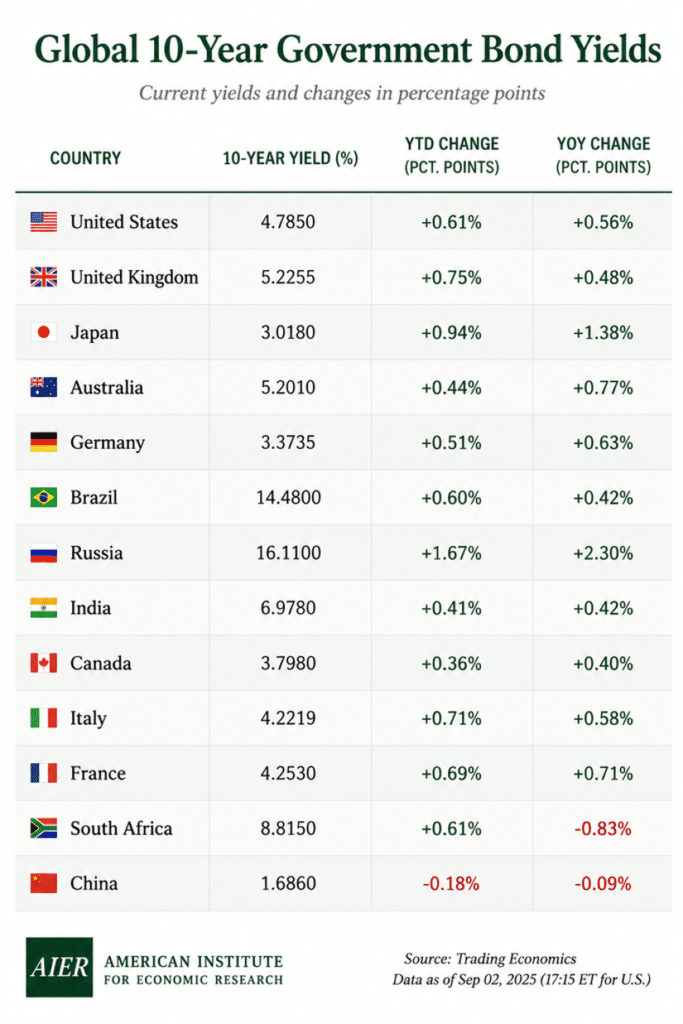Click the Canada flag icon
Viewport: 683px width, 1024px height.
(44, 663)
